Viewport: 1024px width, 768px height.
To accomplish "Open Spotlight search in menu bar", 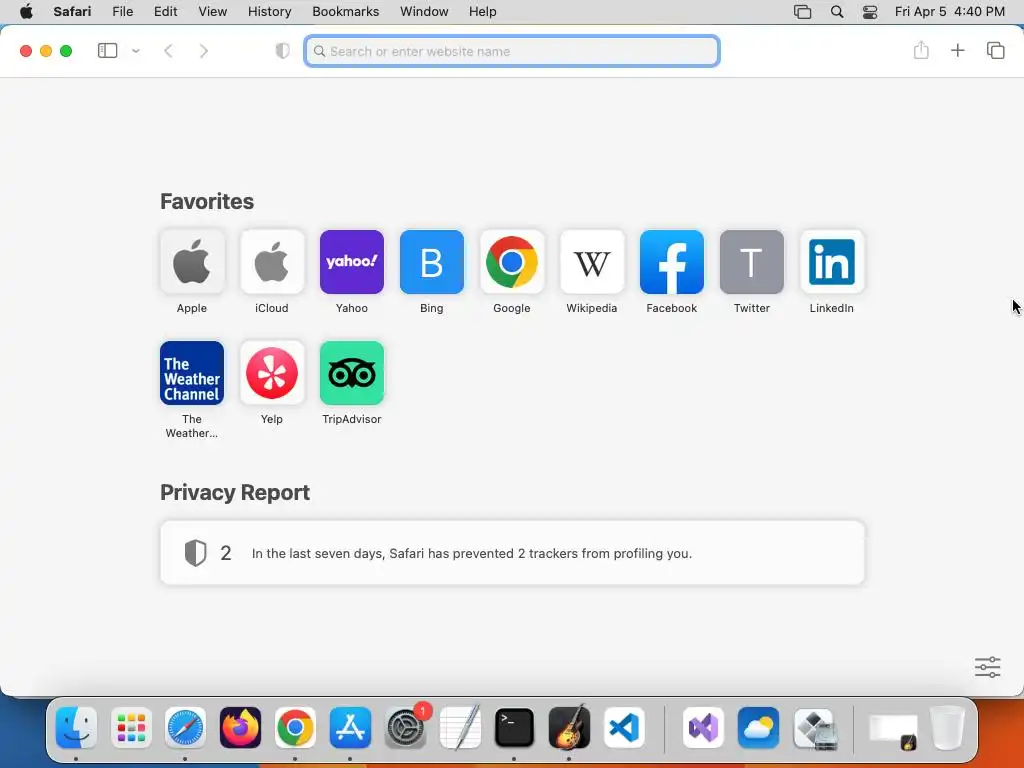I will click(837, 12).
